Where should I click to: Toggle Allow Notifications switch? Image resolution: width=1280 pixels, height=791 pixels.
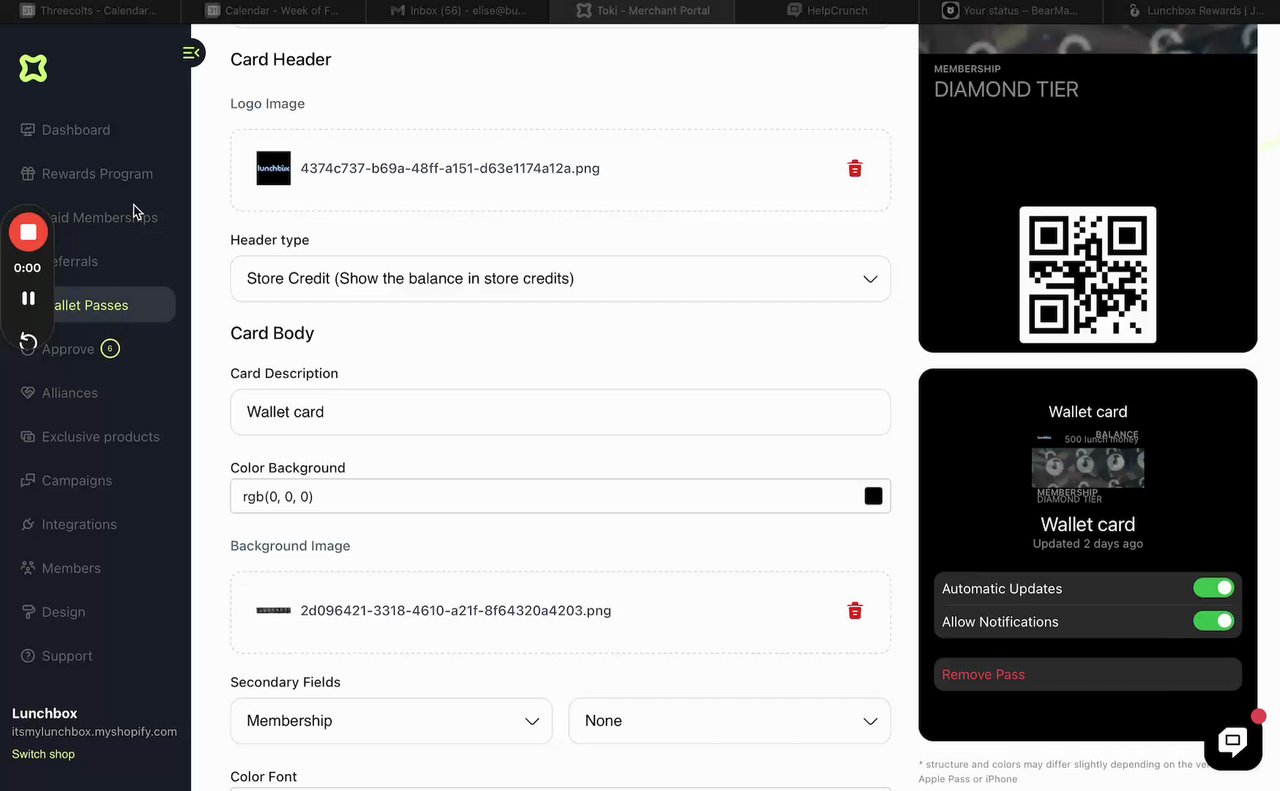click(x=1213, y=621)
